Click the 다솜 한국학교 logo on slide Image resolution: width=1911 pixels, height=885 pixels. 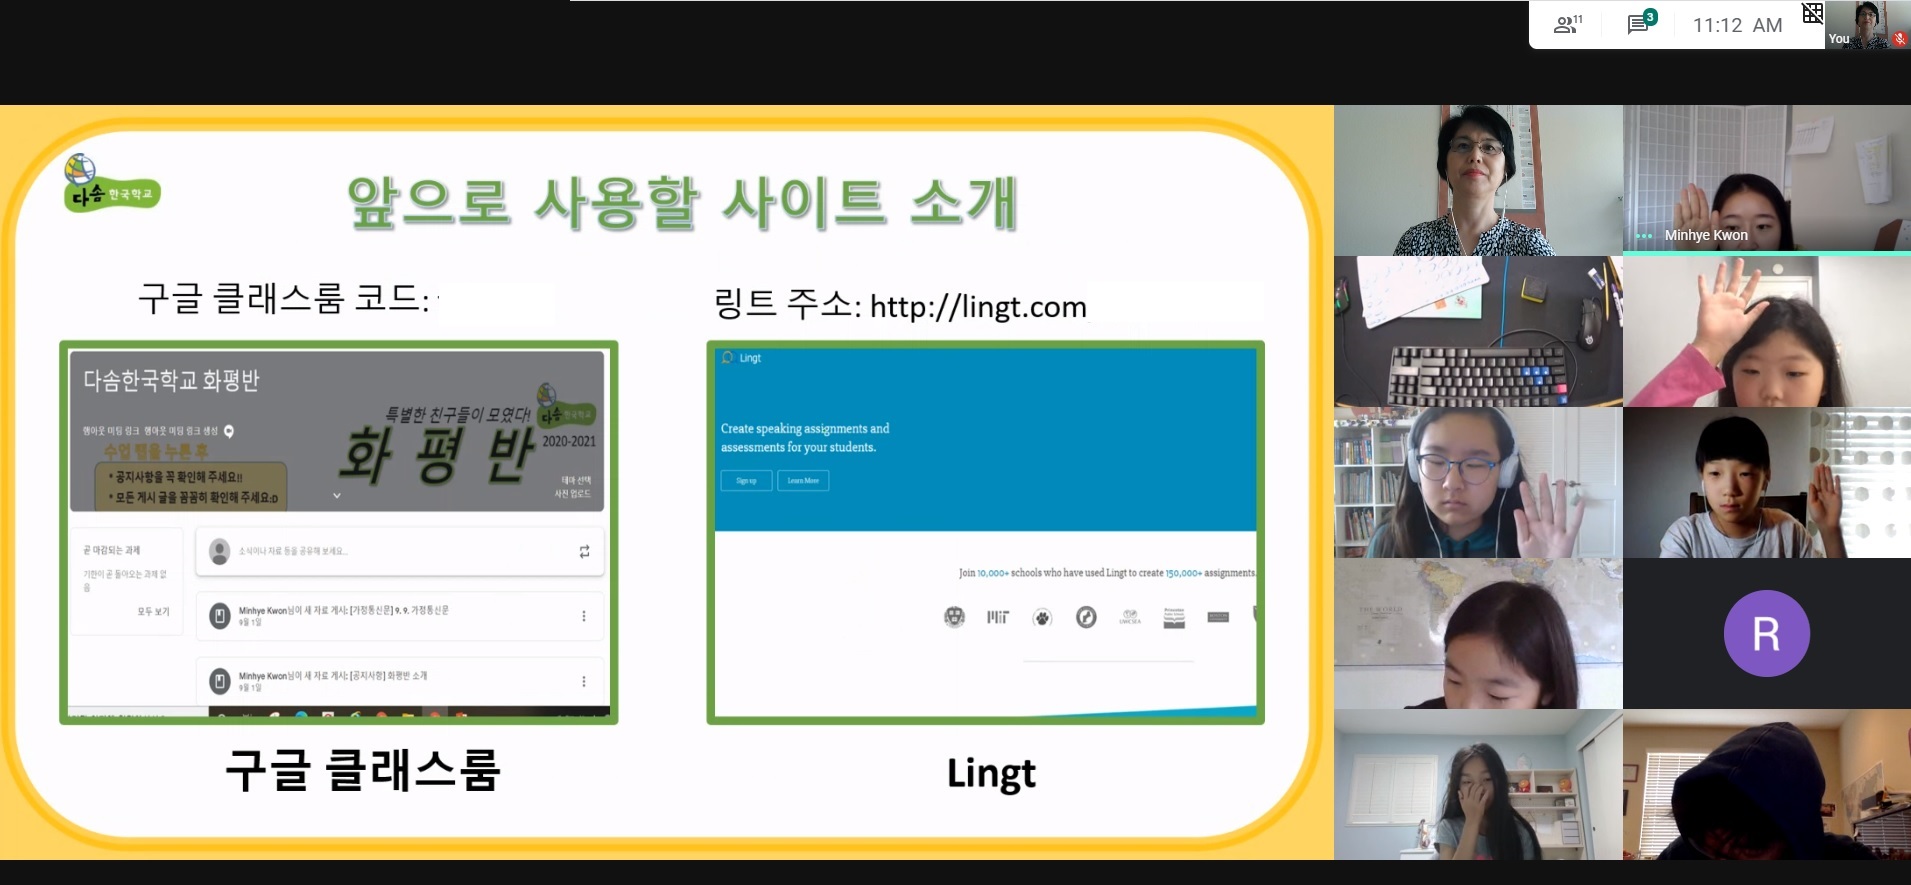pos(110,183)
